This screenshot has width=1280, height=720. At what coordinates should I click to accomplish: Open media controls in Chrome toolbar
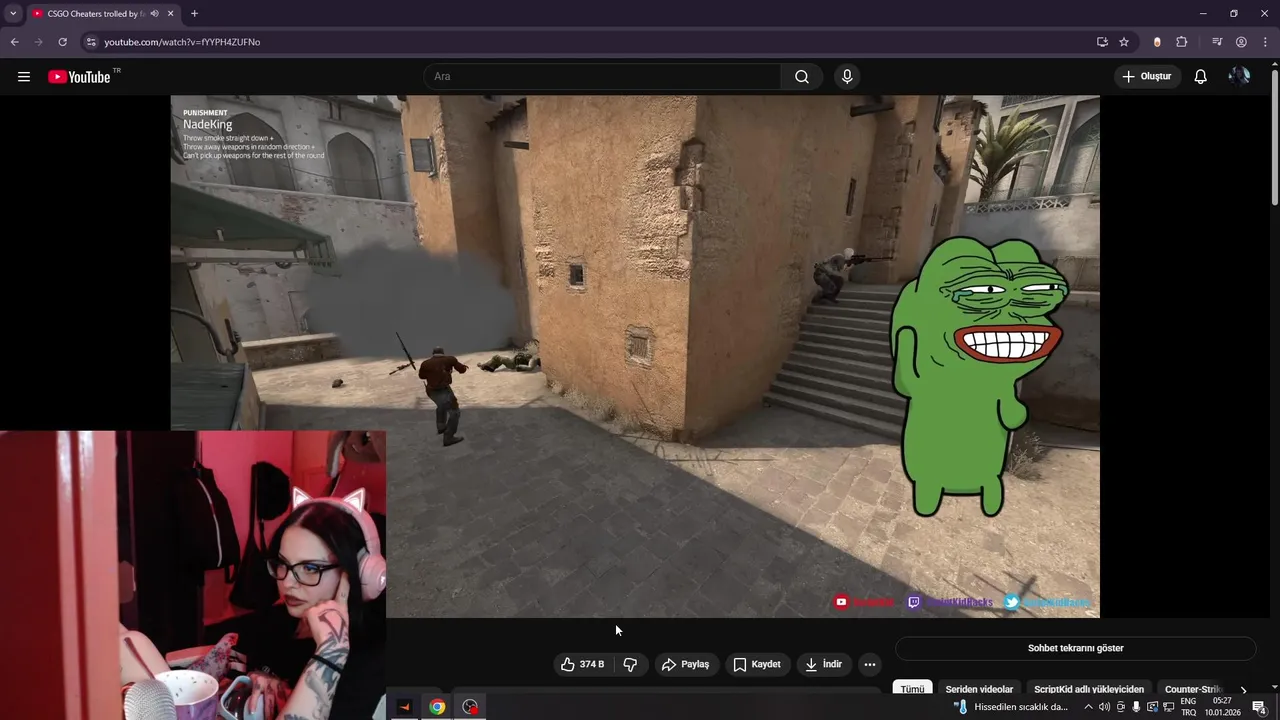coord(1217,42)
